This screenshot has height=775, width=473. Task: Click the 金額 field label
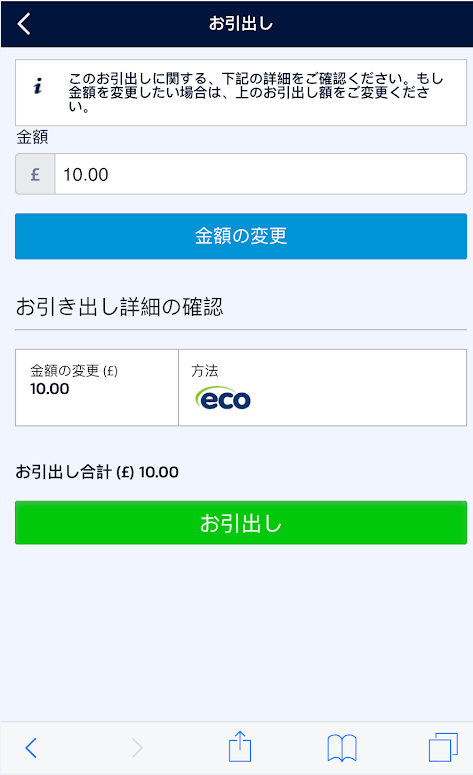click(x=32, y=137)
